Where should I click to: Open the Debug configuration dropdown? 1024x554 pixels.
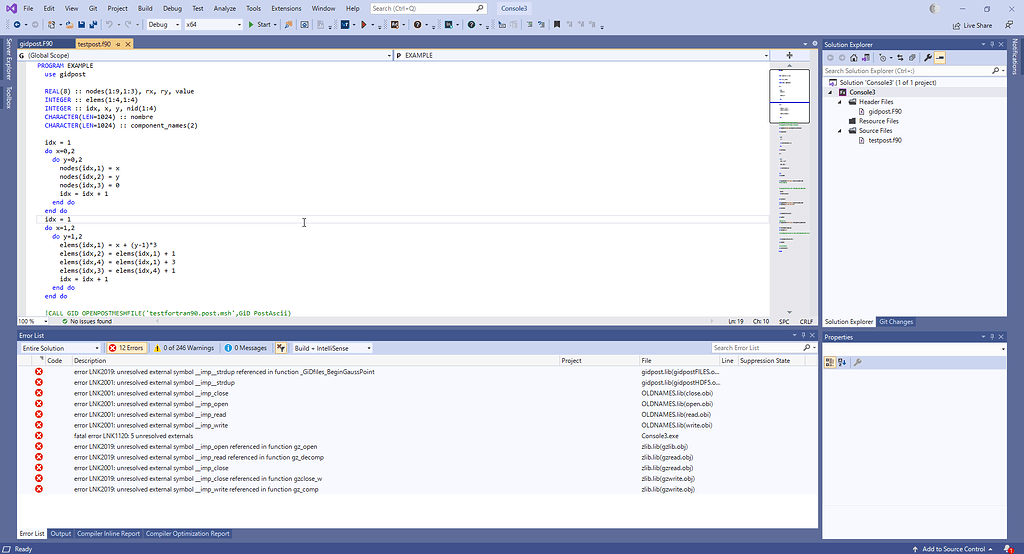click(162, 24)
